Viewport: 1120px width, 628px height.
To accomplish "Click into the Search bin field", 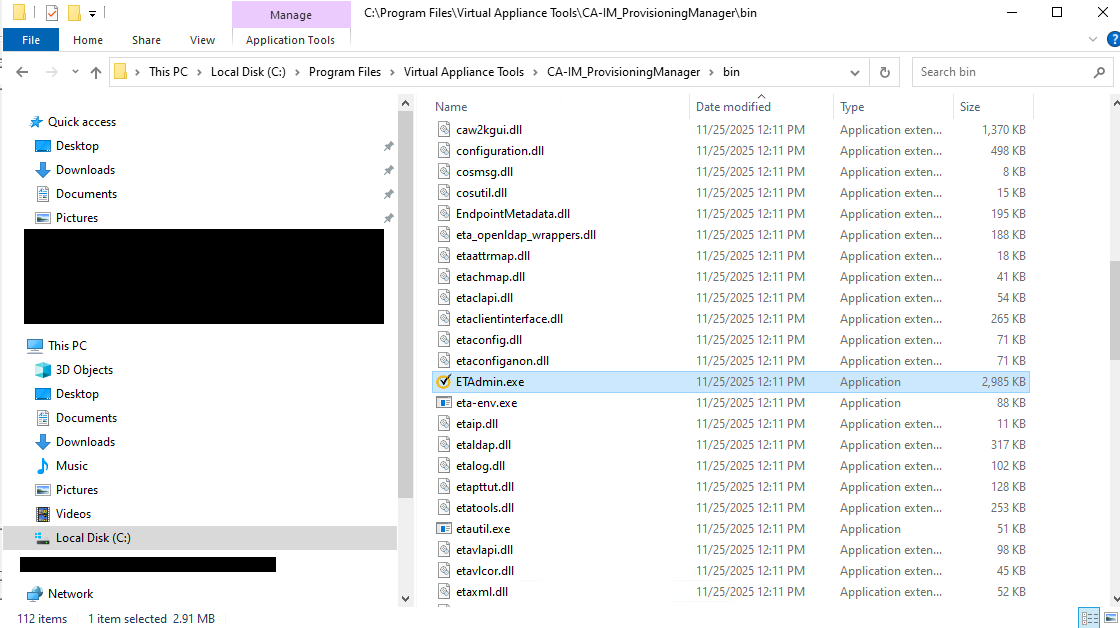I will [x=1000, y=72].
